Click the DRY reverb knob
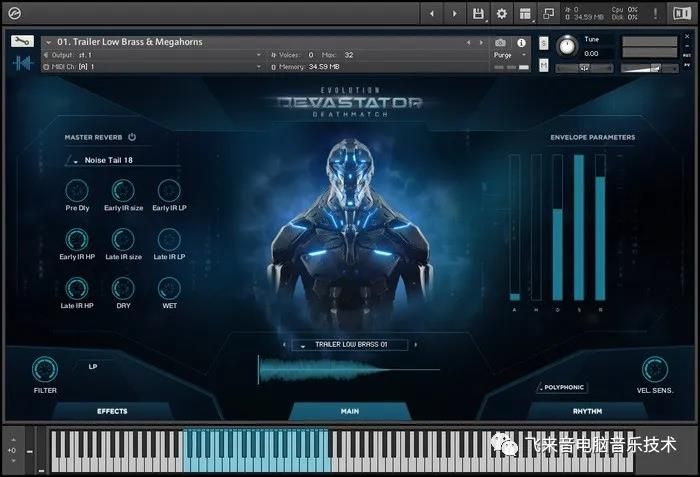This screenshot has width=700, height=477. (123, 288)
